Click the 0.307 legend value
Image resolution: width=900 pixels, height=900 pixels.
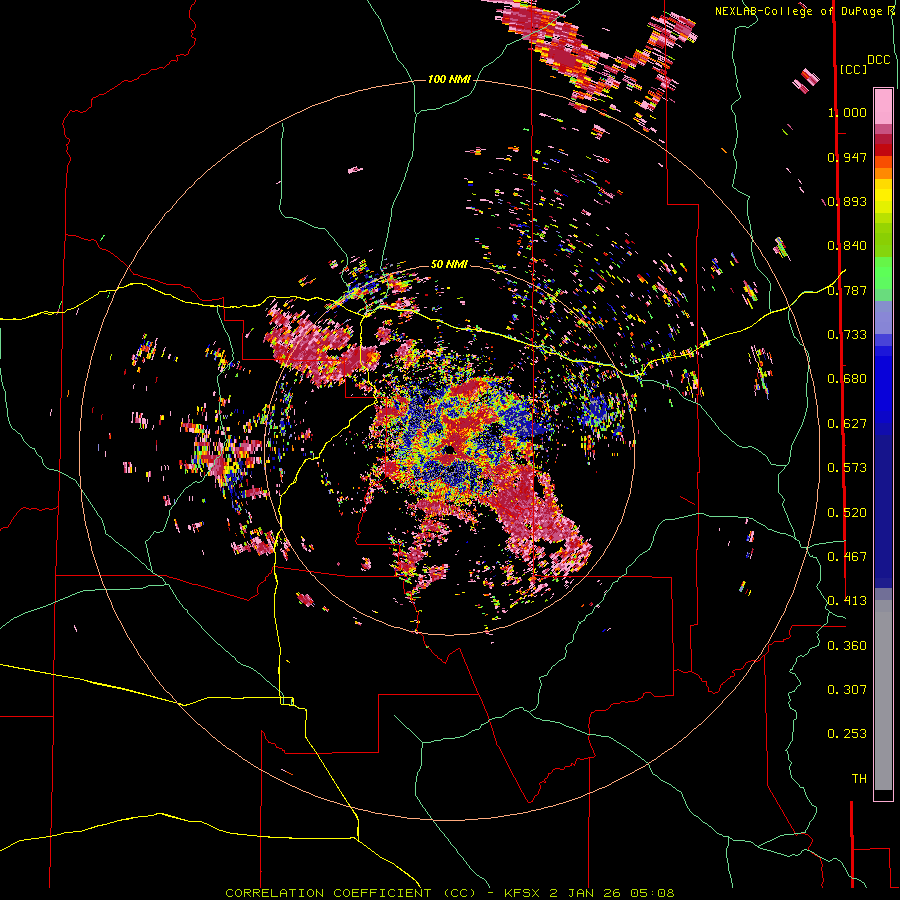click(x=847, y=690)
